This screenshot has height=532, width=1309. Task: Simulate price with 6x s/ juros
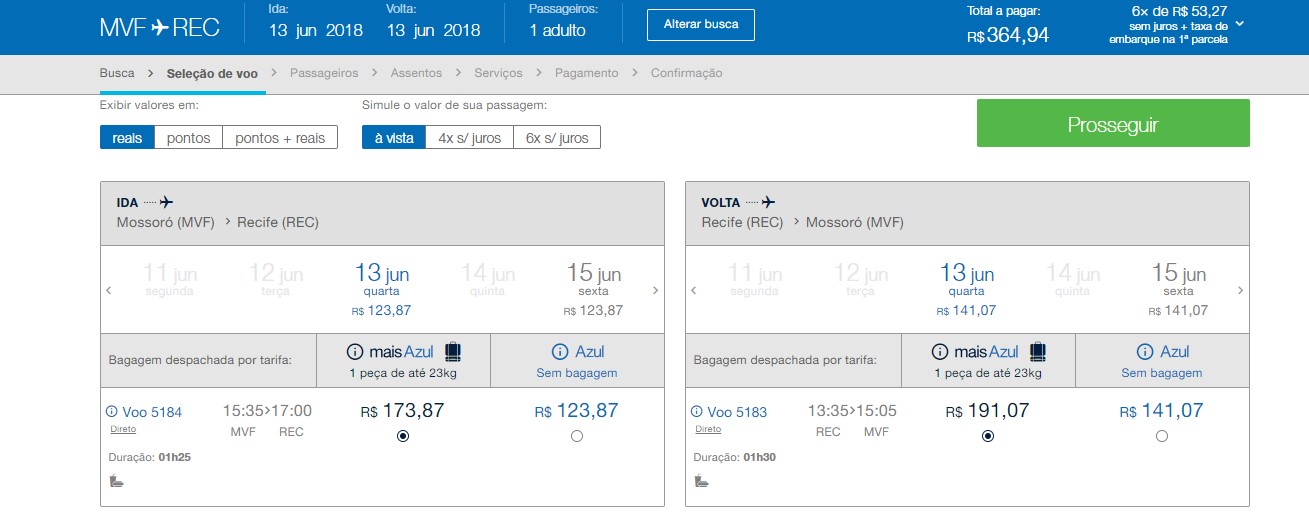(x=557, y=138)
